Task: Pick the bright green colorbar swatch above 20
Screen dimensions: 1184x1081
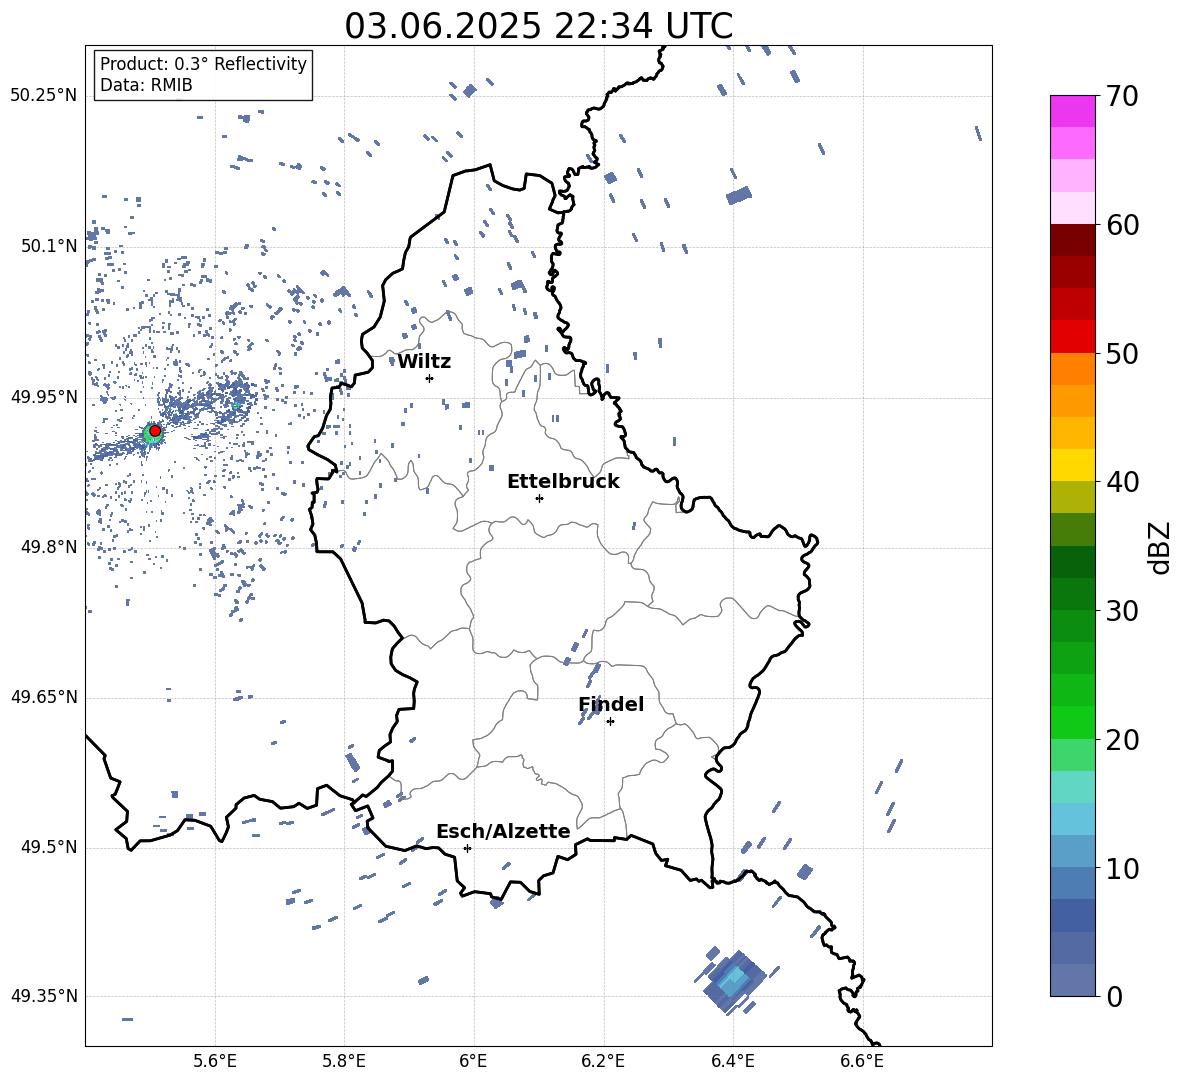Action: pos(1072,722)
